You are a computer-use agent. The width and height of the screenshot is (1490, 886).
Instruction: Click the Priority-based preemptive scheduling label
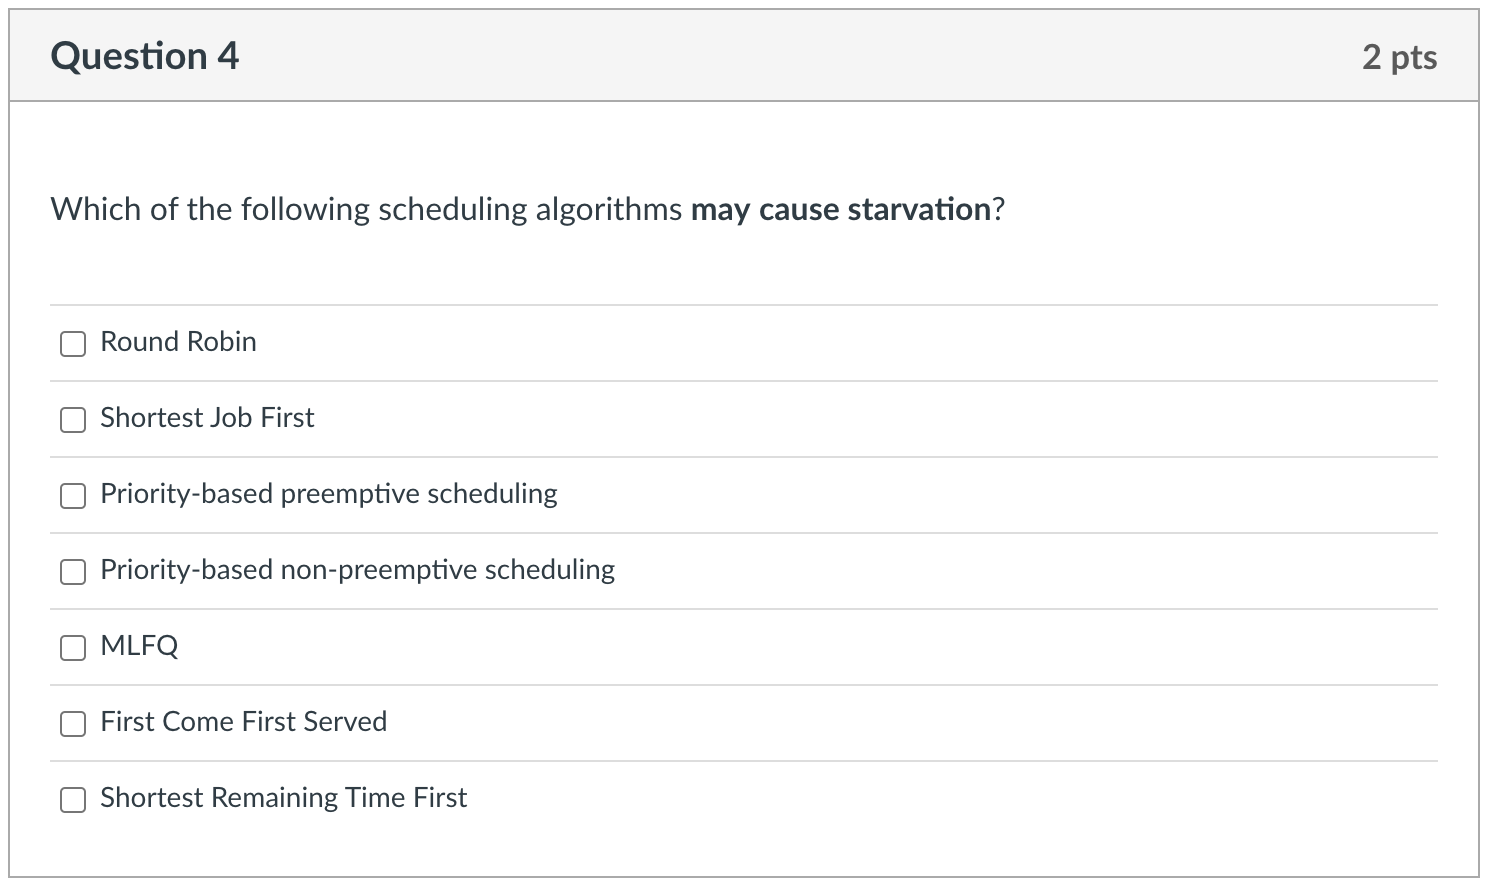328,494
